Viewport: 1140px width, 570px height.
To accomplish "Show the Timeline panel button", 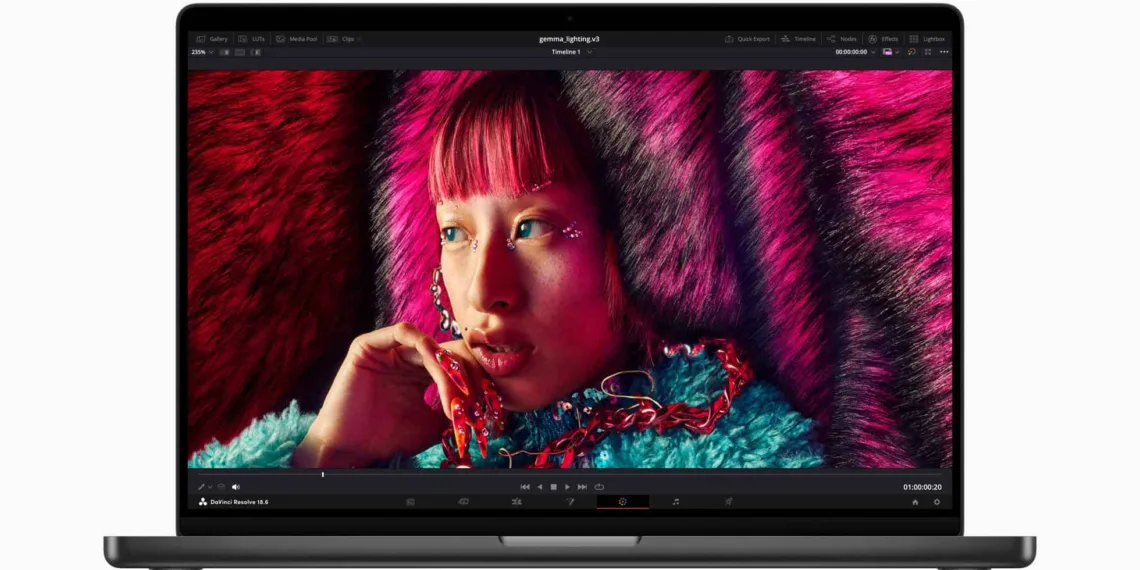I will (x=798, y=39).
